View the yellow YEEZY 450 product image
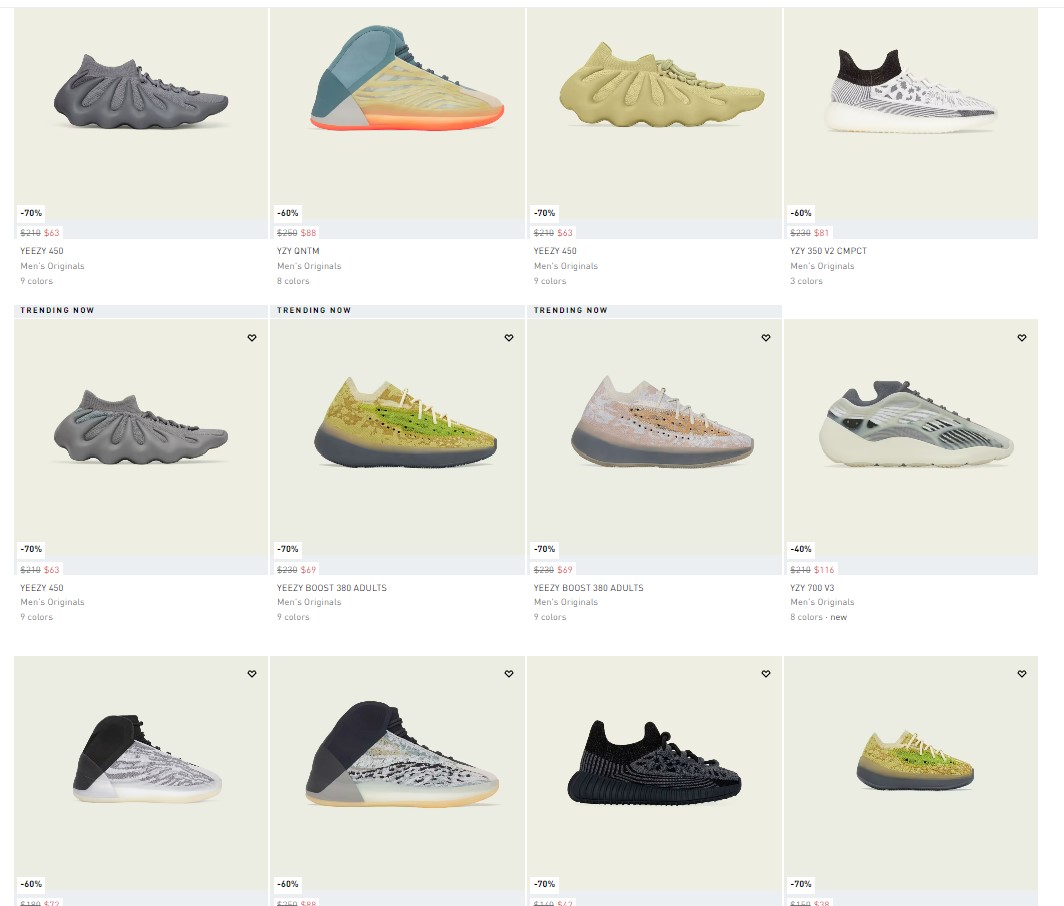 (662, 85)
